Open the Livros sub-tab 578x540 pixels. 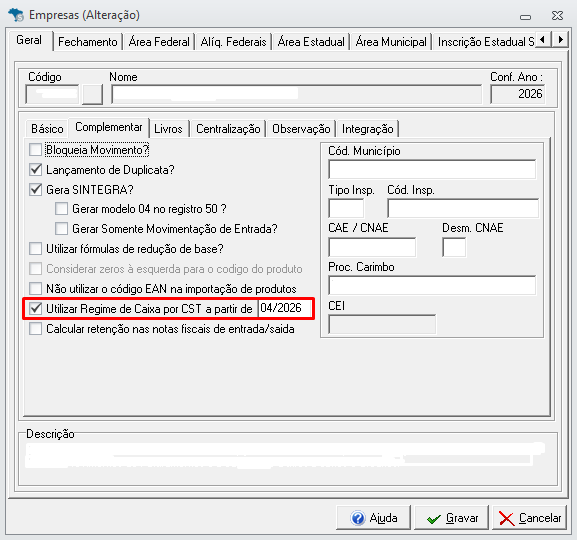[x=168, y=129]
